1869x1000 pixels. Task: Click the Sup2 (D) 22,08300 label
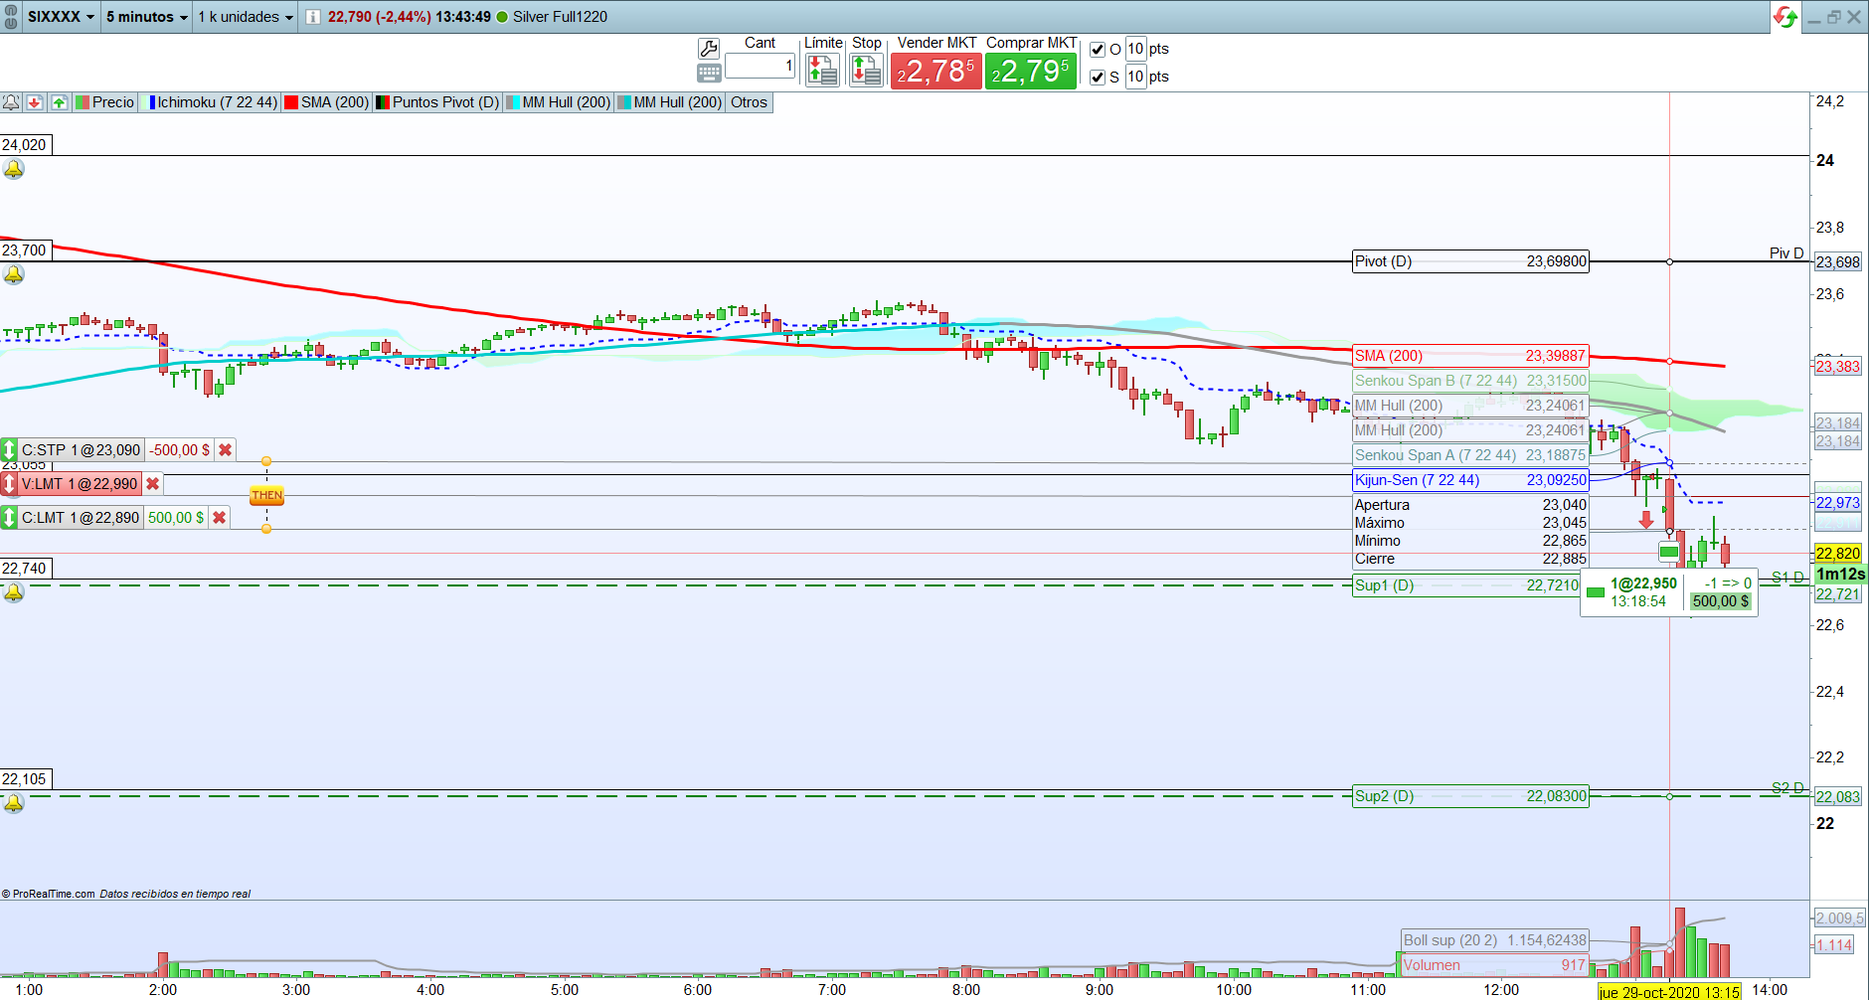(x=1470, y=796)
